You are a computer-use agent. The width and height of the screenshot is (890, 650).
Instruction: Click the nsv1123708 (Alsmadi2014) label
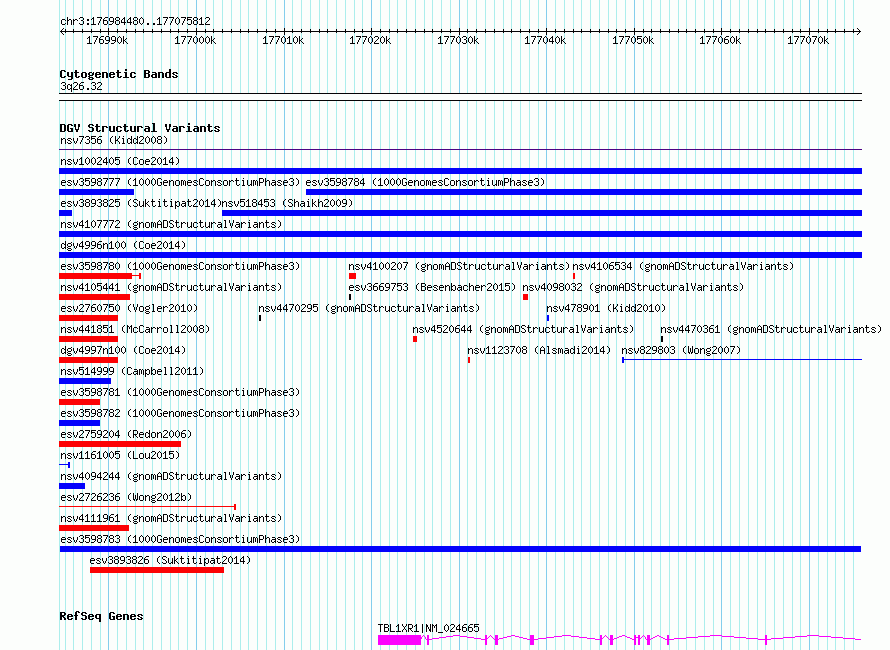(539, 350)
